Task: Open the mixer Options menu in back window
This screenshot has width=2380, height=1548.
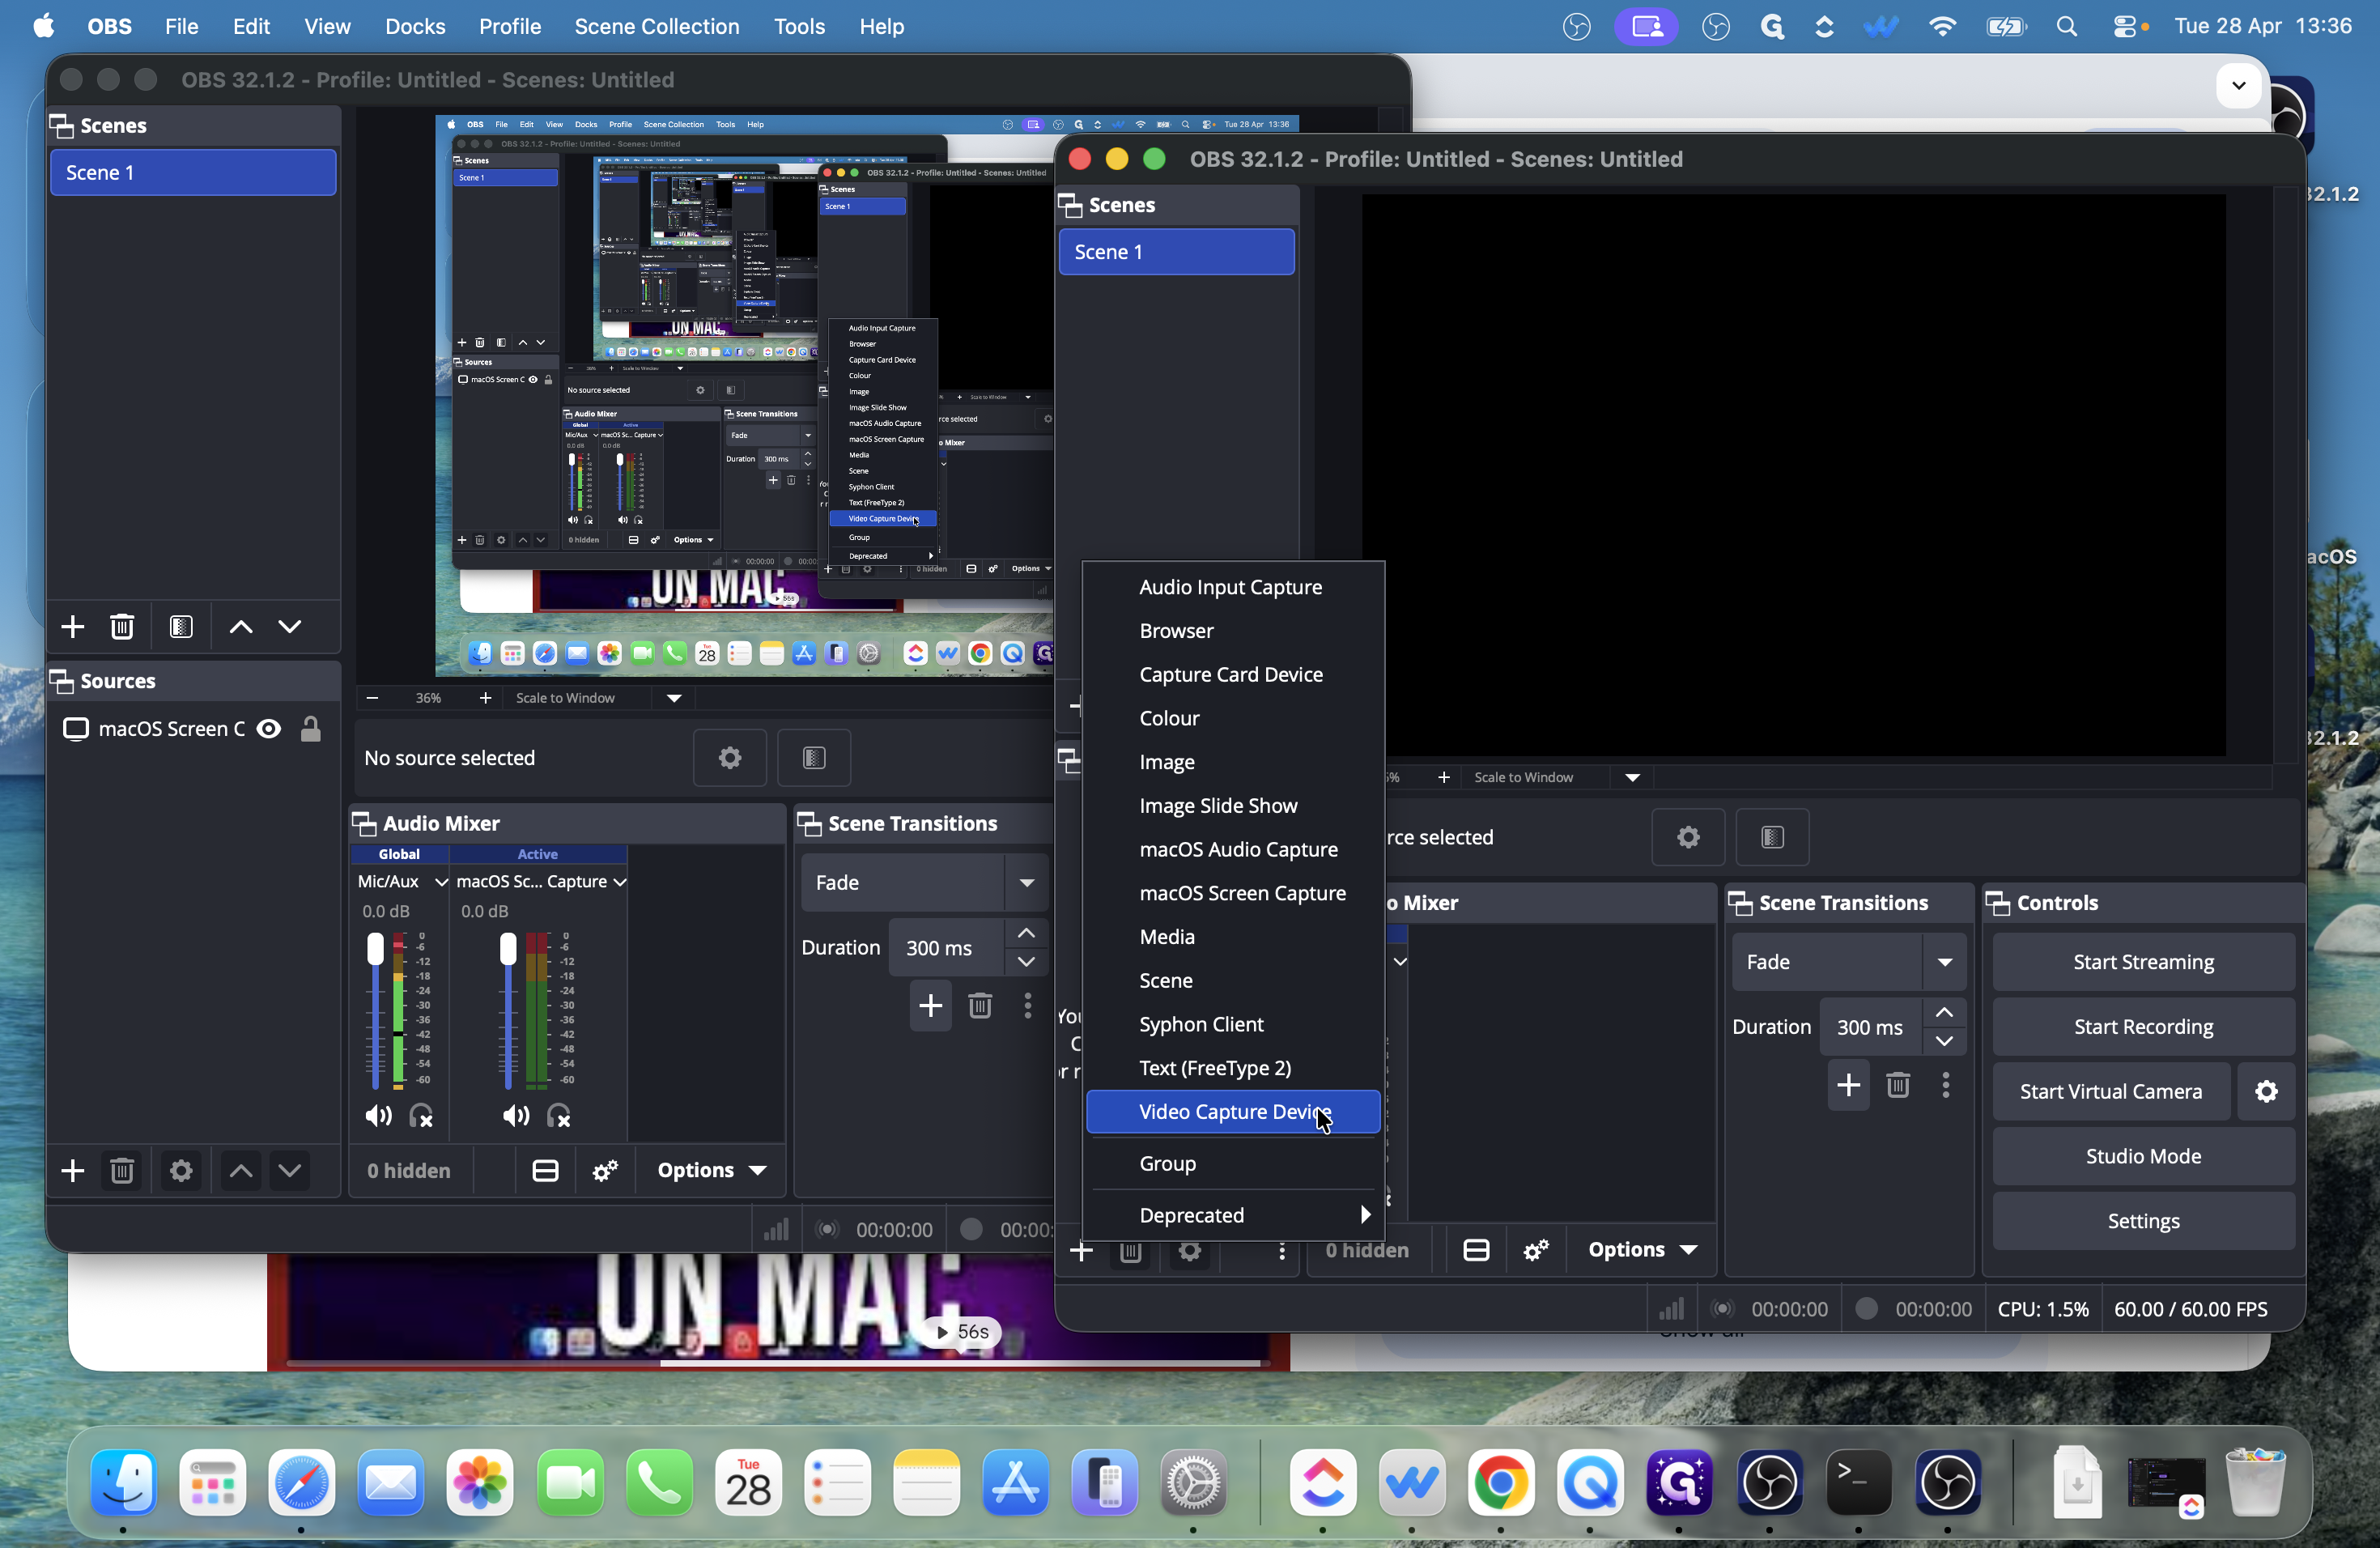Action: click(712, 1170)
